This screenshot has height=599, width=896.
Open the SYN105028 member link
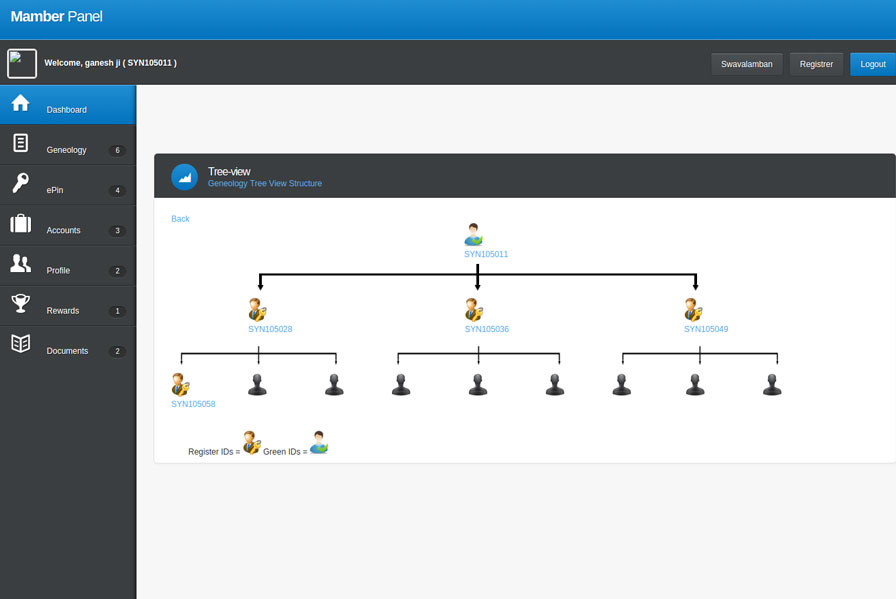coord(270,329)
